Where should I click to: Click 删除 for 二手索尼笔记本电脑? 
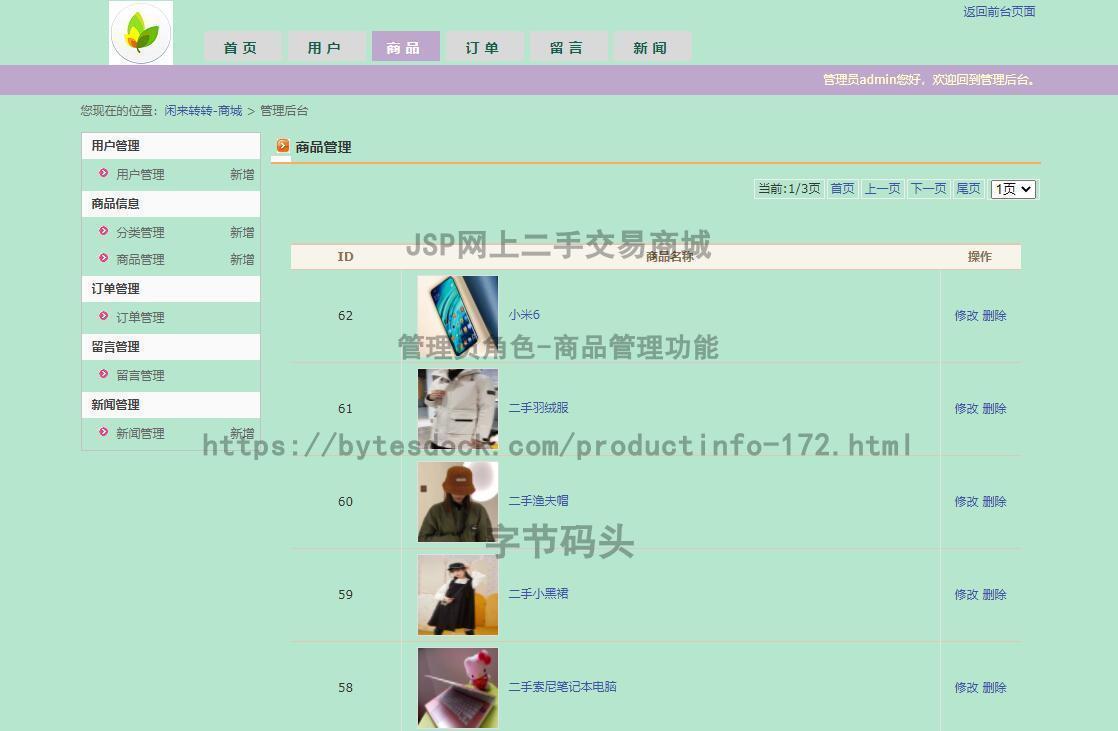pyautogui.click(x=994, y=687)
